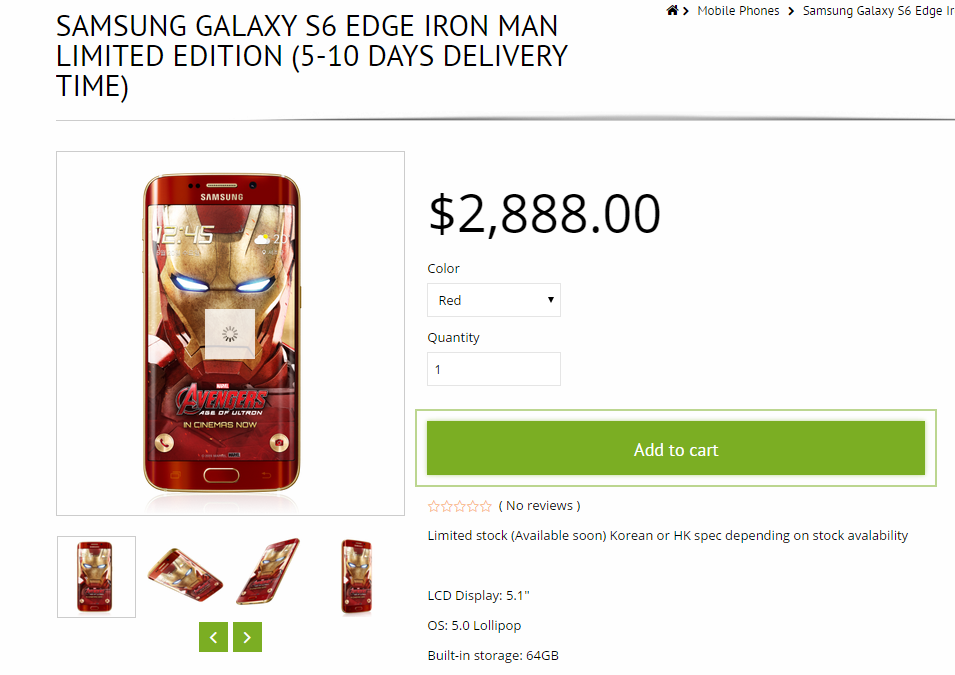Select the second thumbnail of phone lying flat
Image resolution: width=955 pixels, height=675 pixels.
tap(185, 577)
